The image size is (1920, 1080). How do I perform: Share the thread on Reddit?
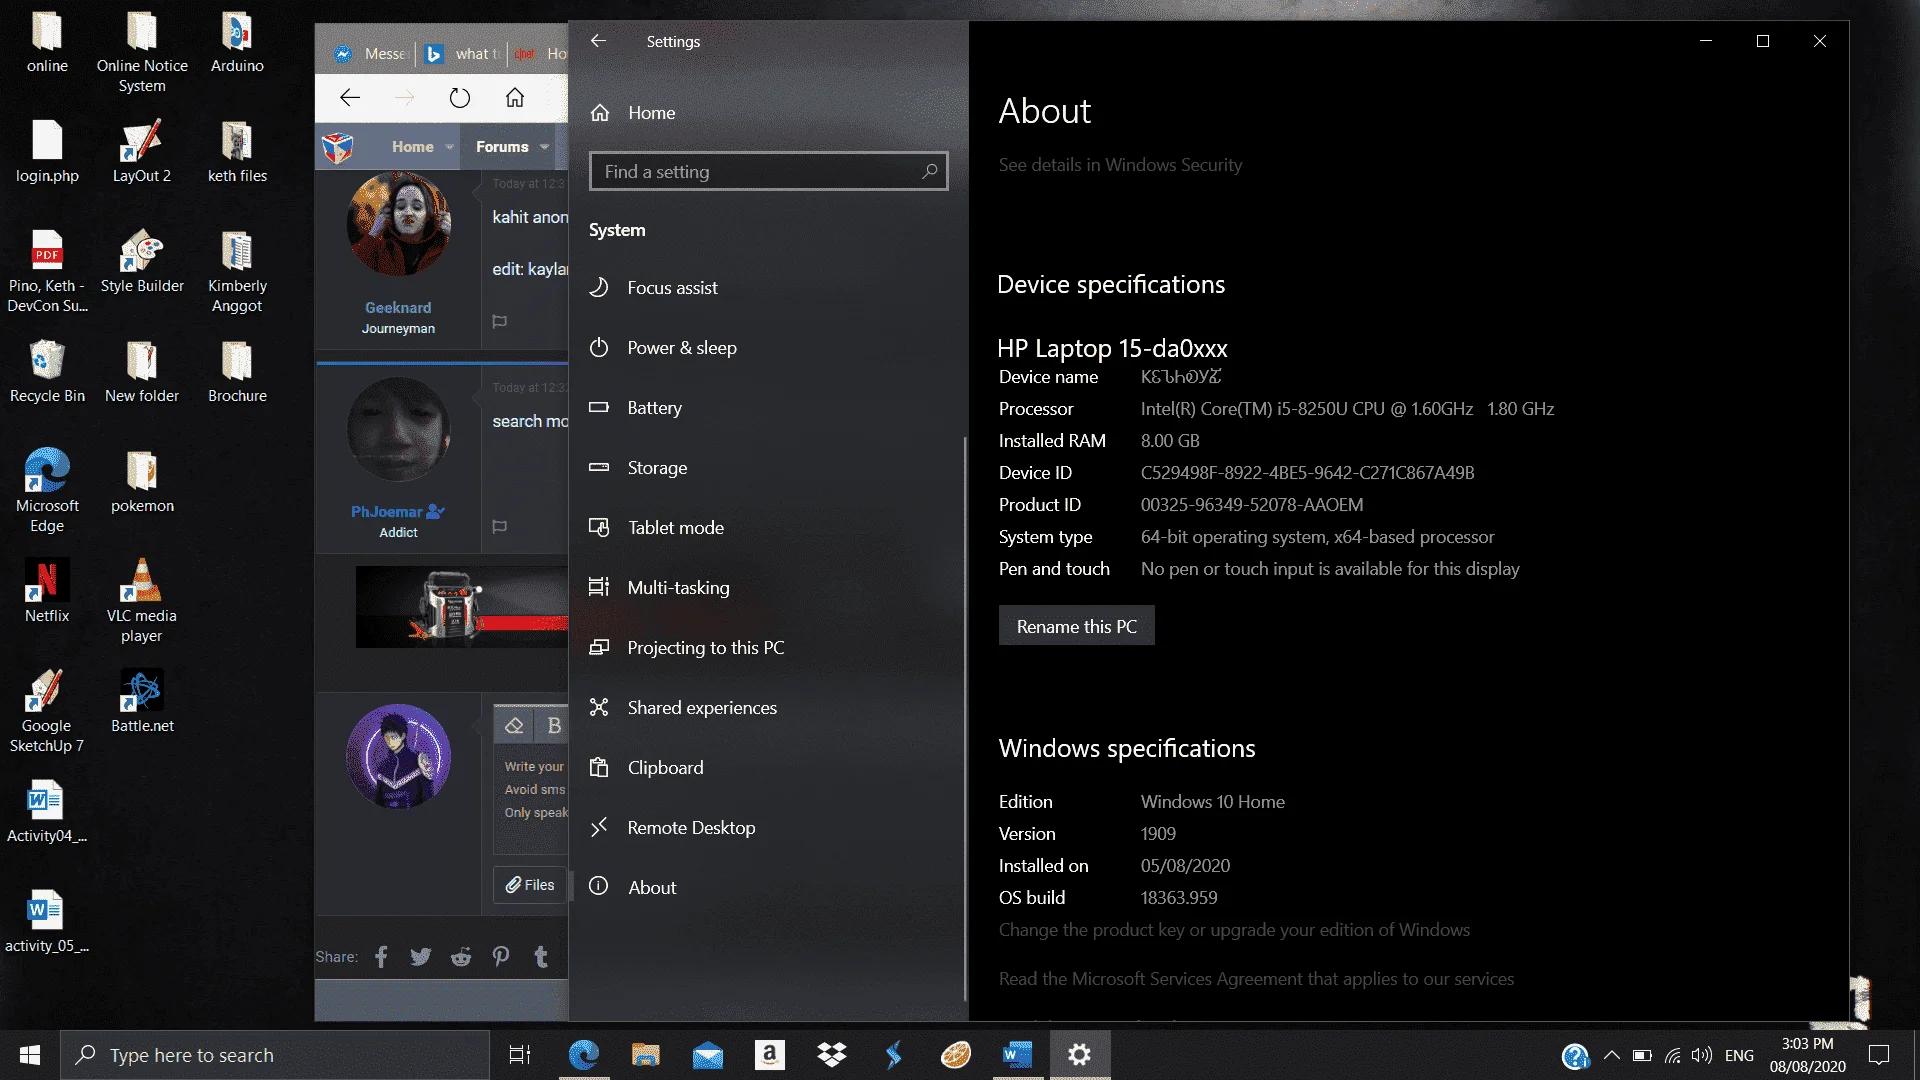[461, 957]
